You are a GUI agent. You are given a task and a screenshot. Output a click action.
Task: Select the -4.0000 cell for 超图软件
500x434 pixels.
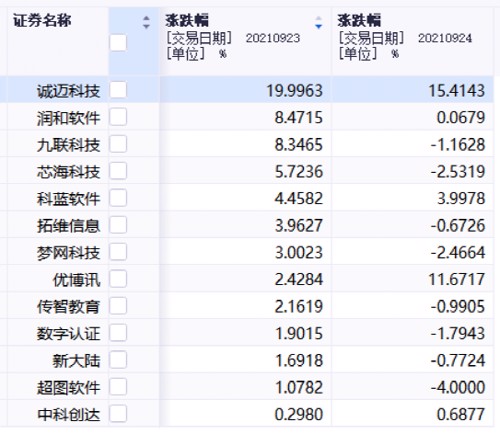(x=458, y=387)
